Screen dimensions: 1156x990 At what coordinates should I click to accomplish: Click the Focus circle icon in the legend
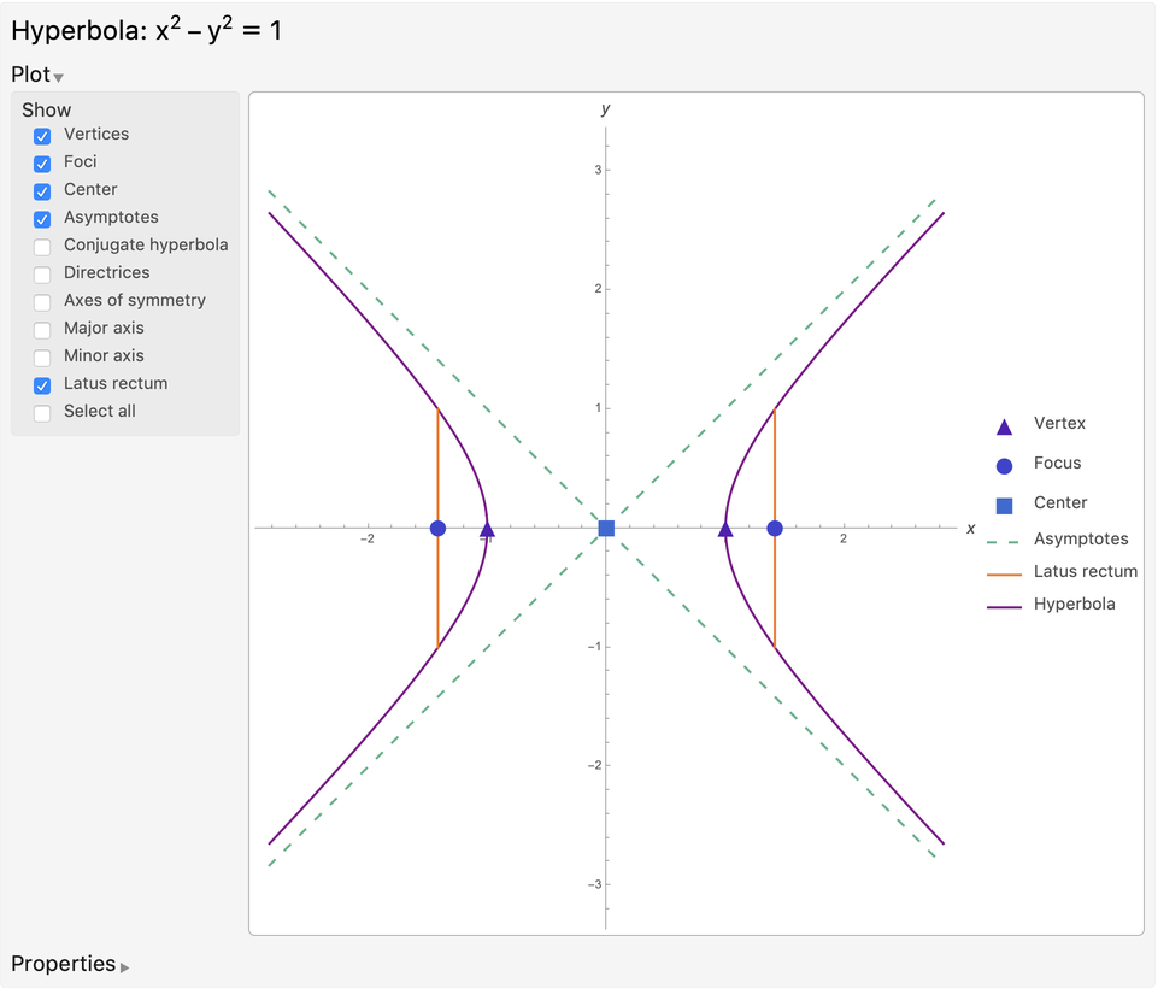[x=1005, y=465]
